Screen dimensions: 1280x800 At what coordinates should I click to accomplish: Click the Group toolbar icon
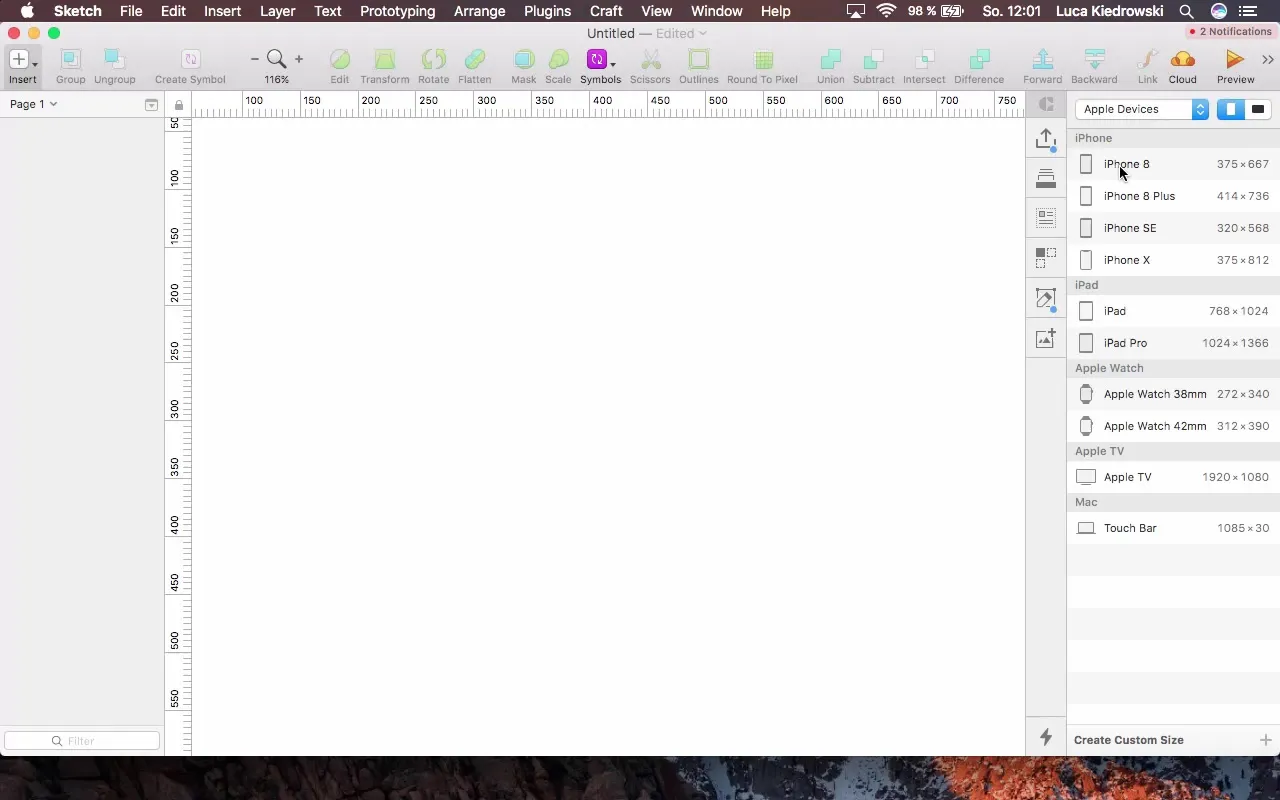click(x=70, y=60)
